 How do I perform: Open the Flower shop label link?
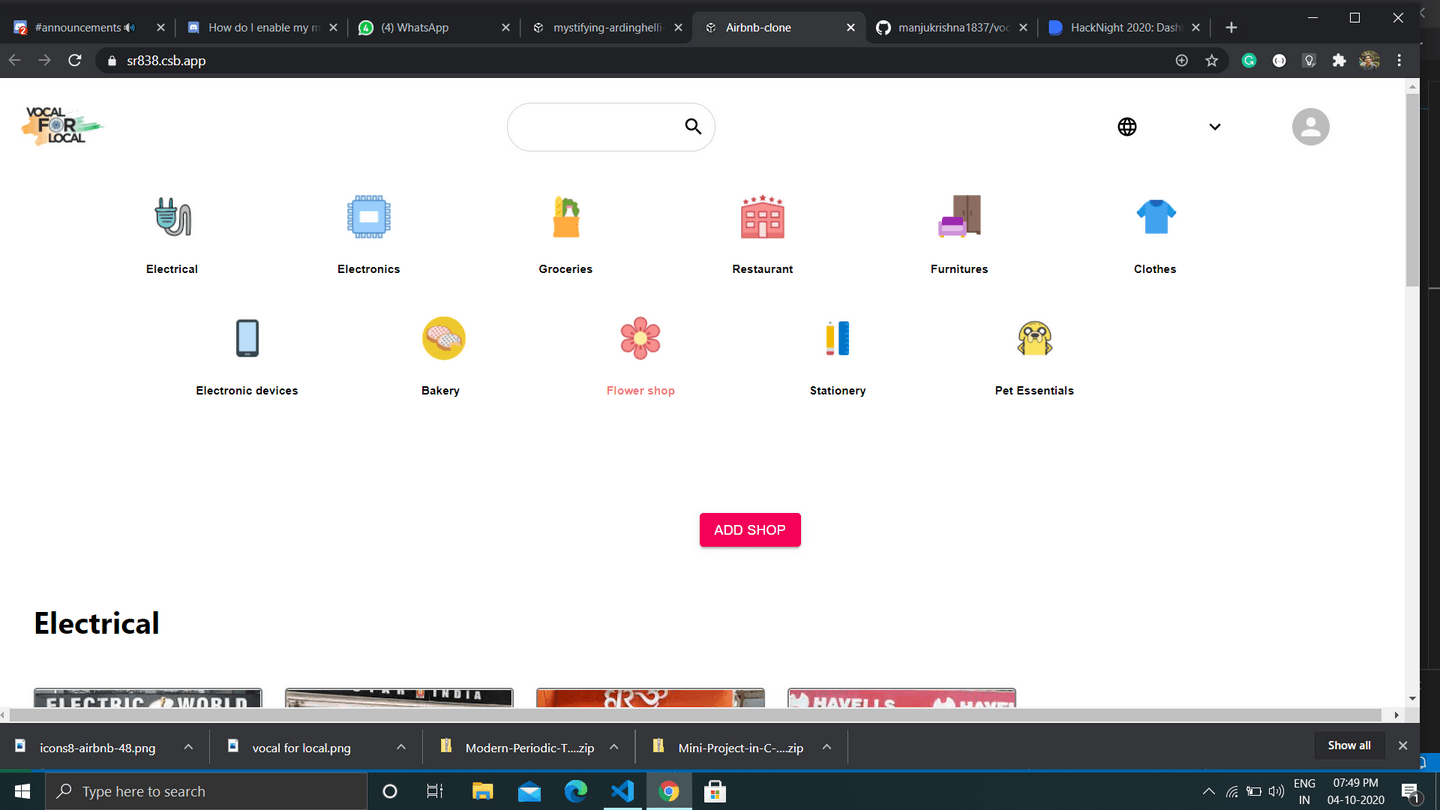tap(640, 391)
